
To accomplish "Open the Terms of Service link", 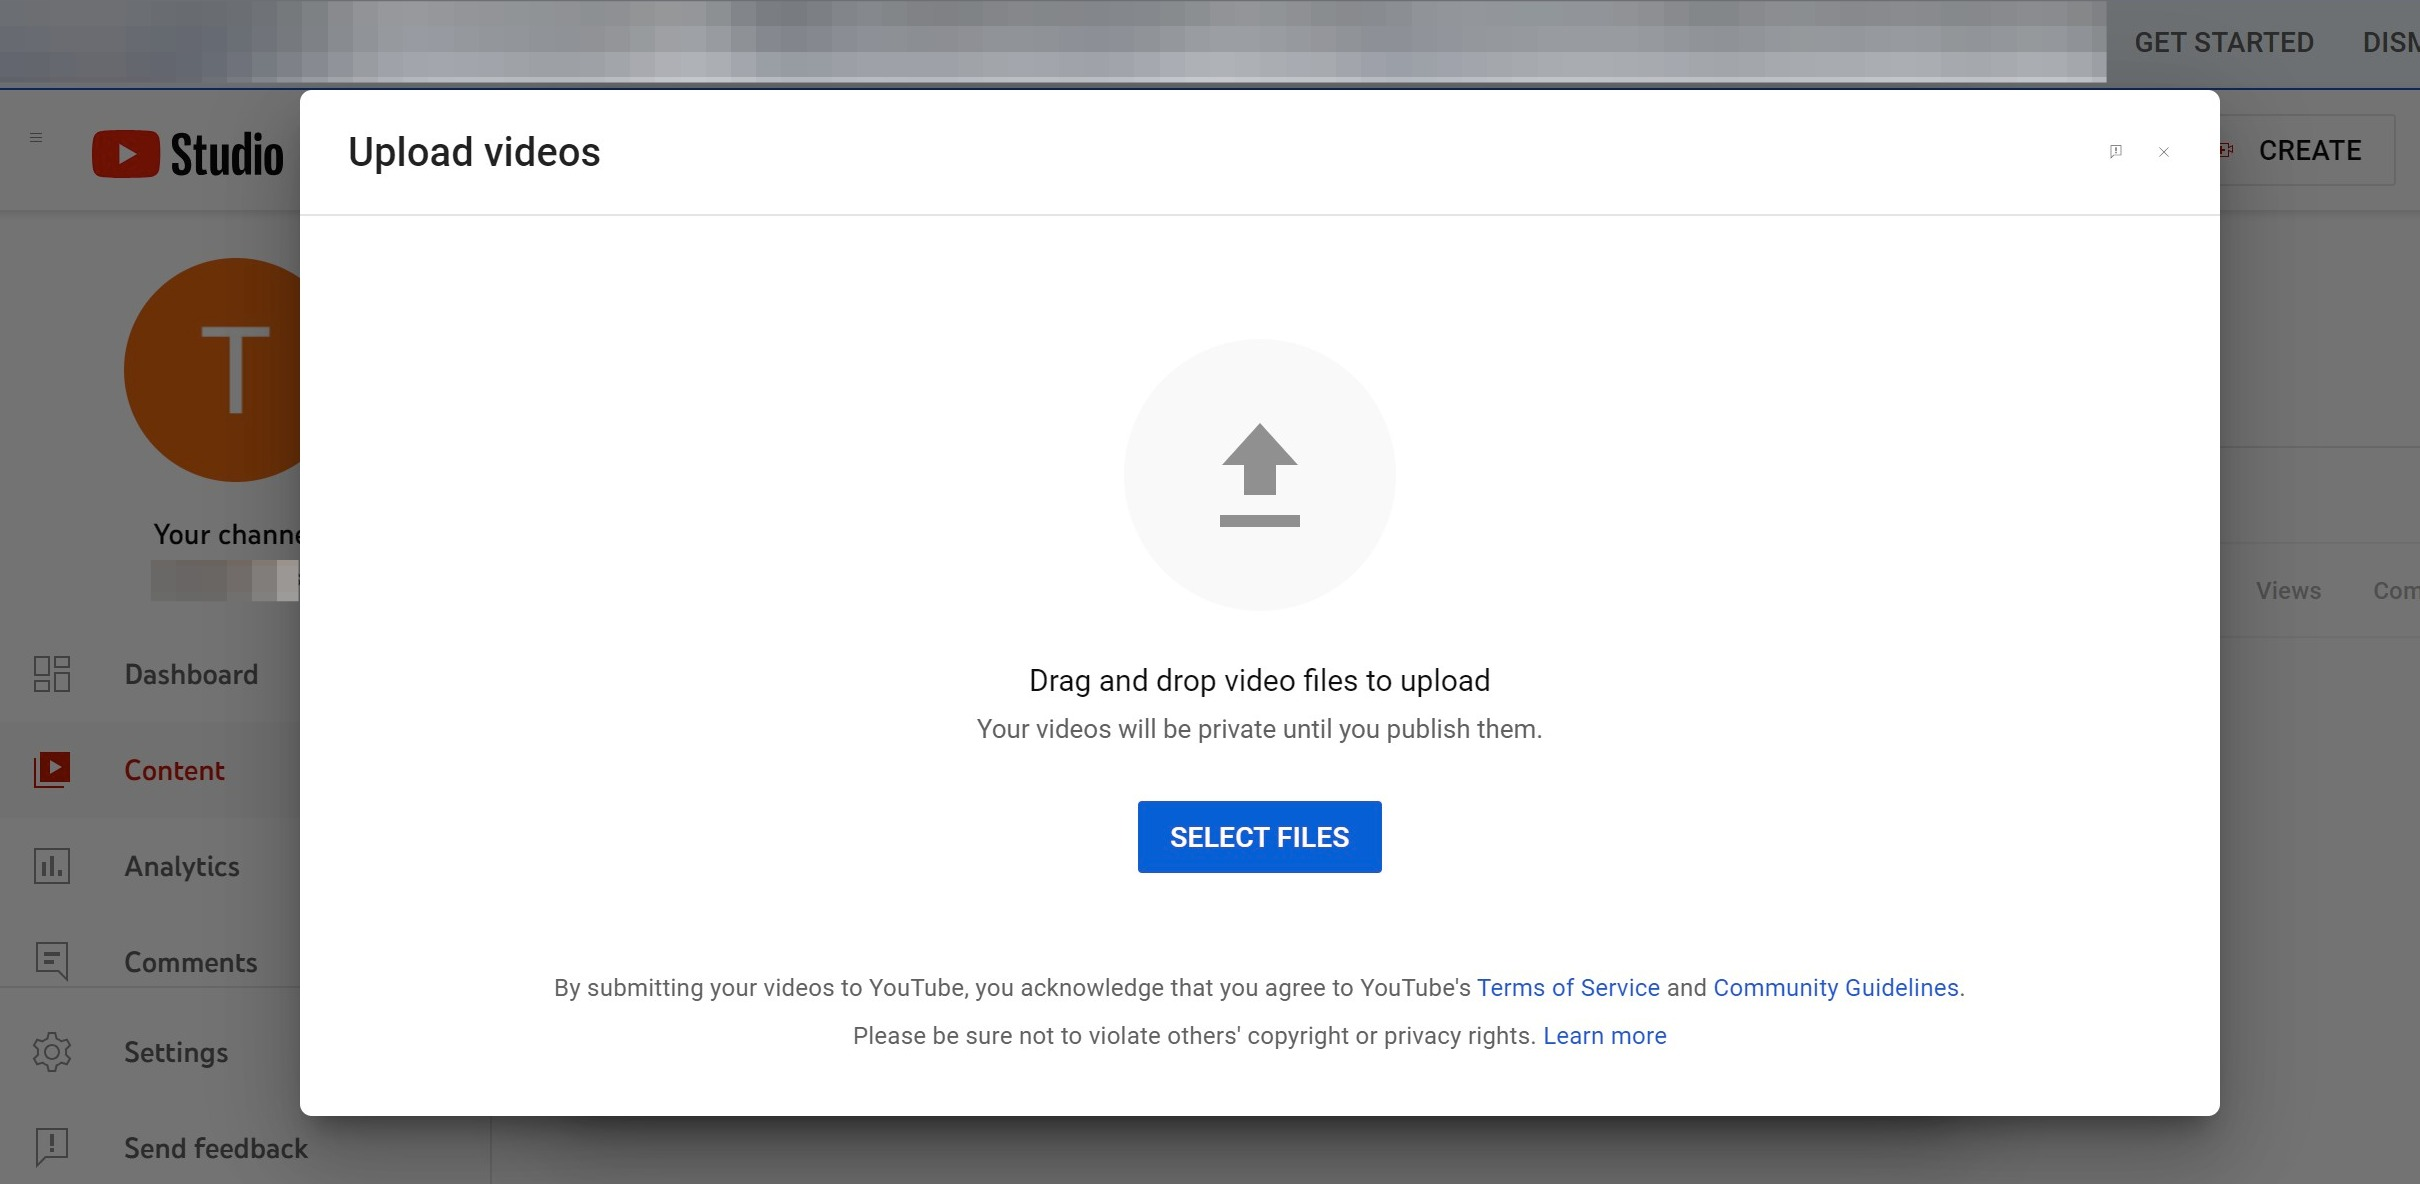I will [x=1568, y=988].
